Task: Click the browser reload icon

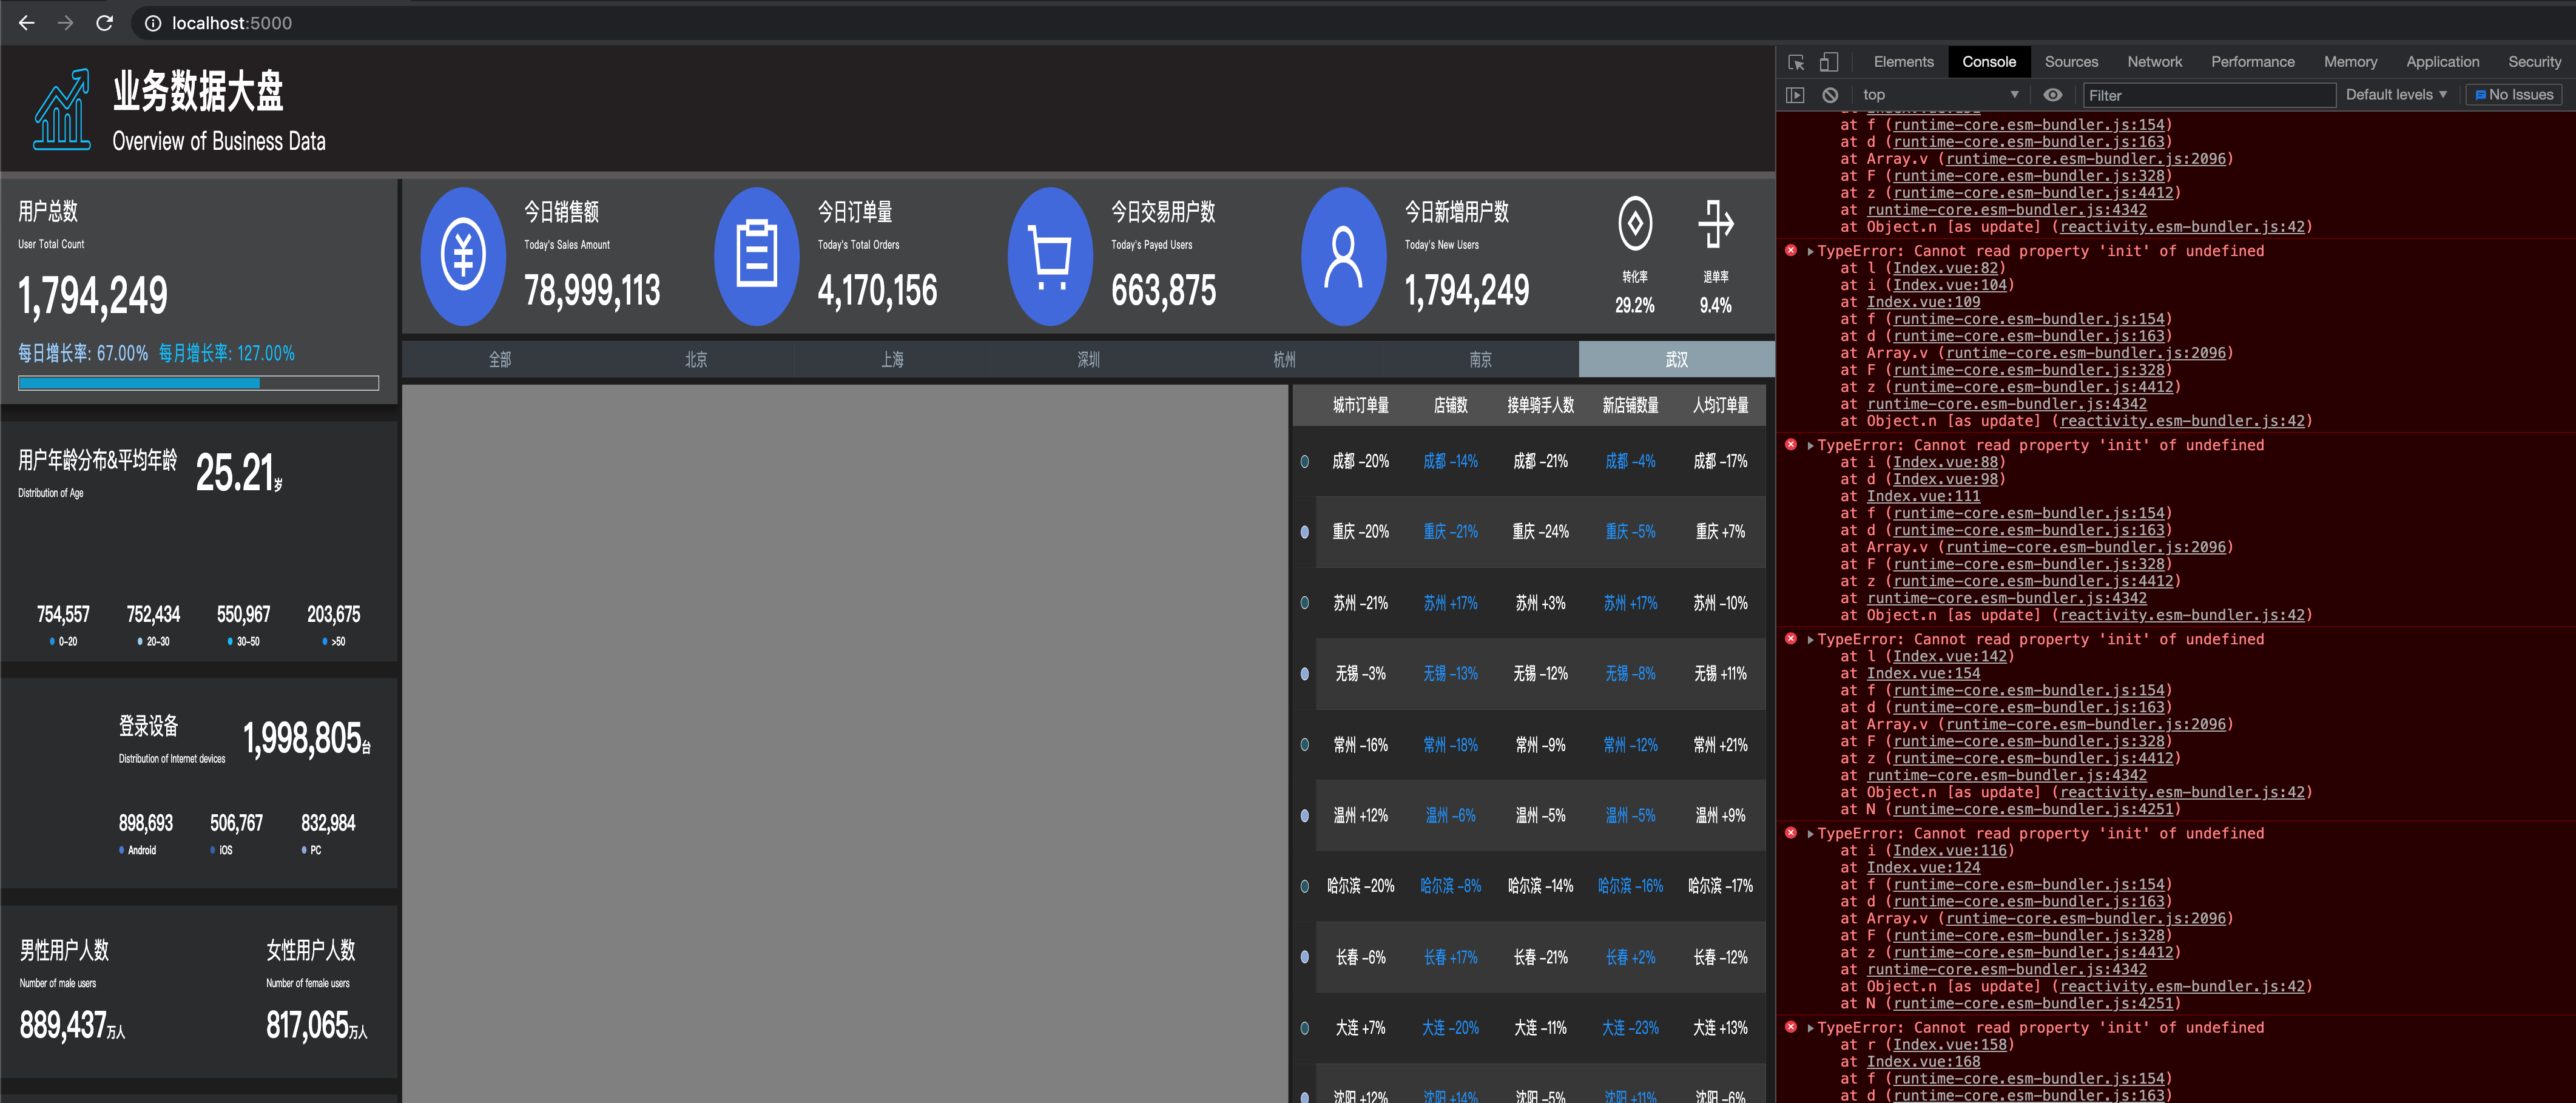Action: pos(104,23)
